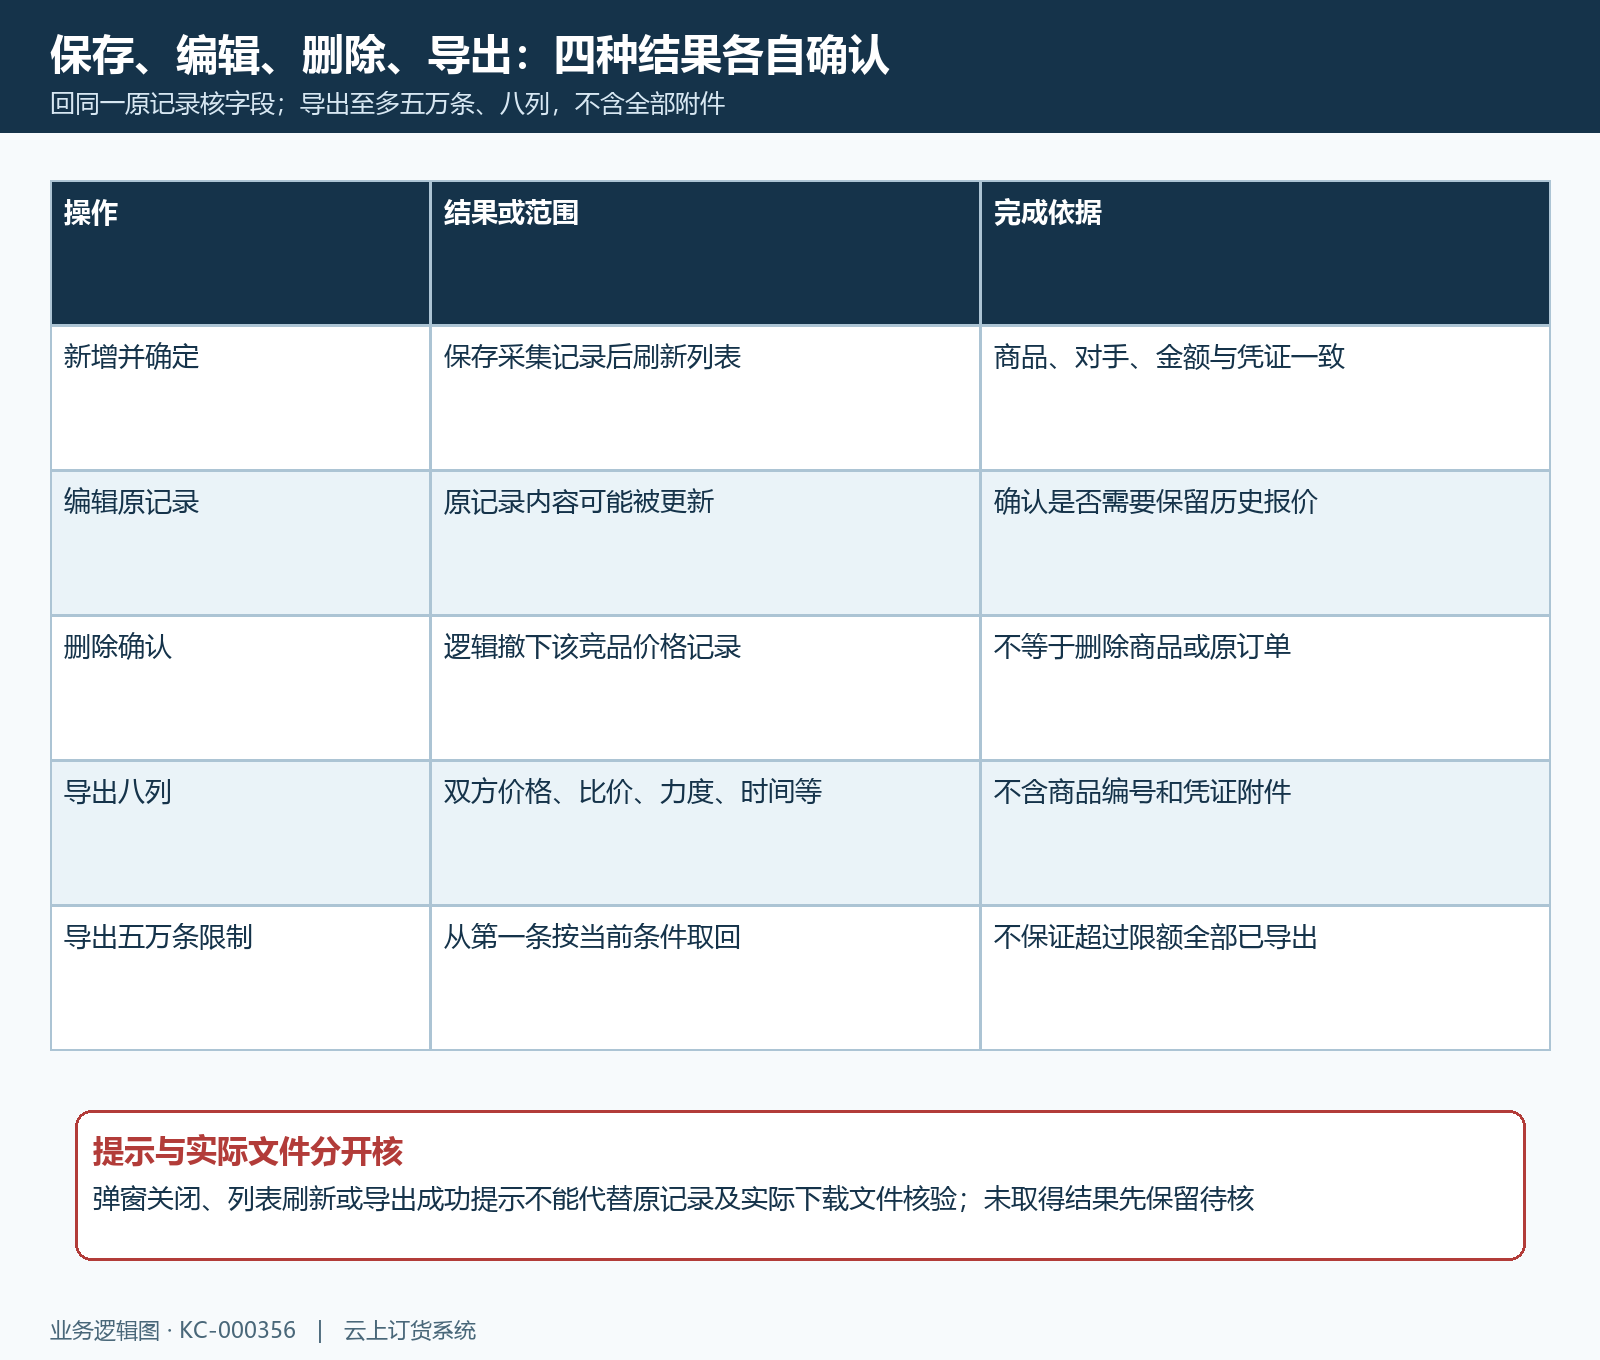Click the note text starting 弹窗关闭、列表刷新
The width and height of the screenshot is (1600, 1360).
[673, 1198]
